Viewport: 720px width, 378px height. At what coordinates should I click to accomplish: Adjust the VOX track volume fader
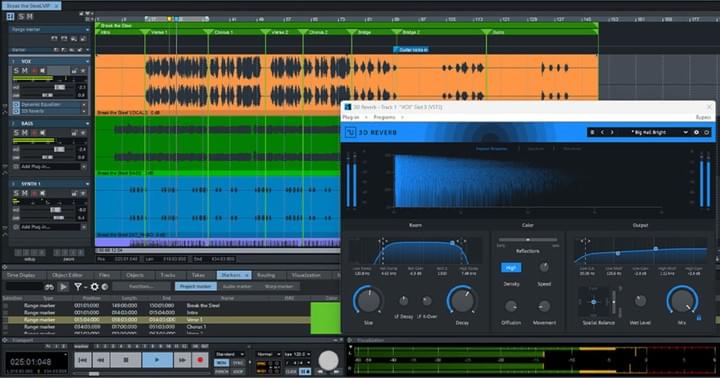[x=59, y=87]
